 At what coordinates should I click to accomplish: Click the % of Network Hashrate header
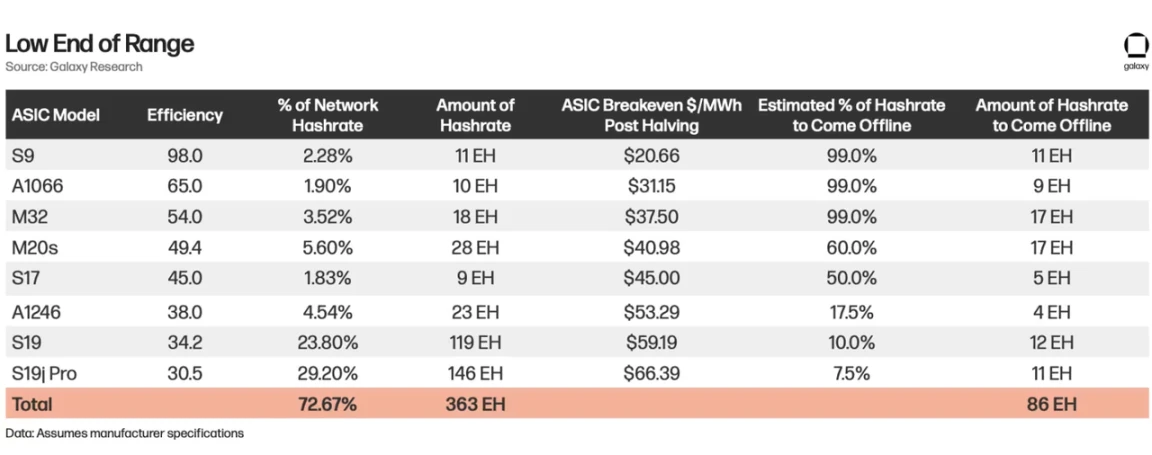[327, 115]
